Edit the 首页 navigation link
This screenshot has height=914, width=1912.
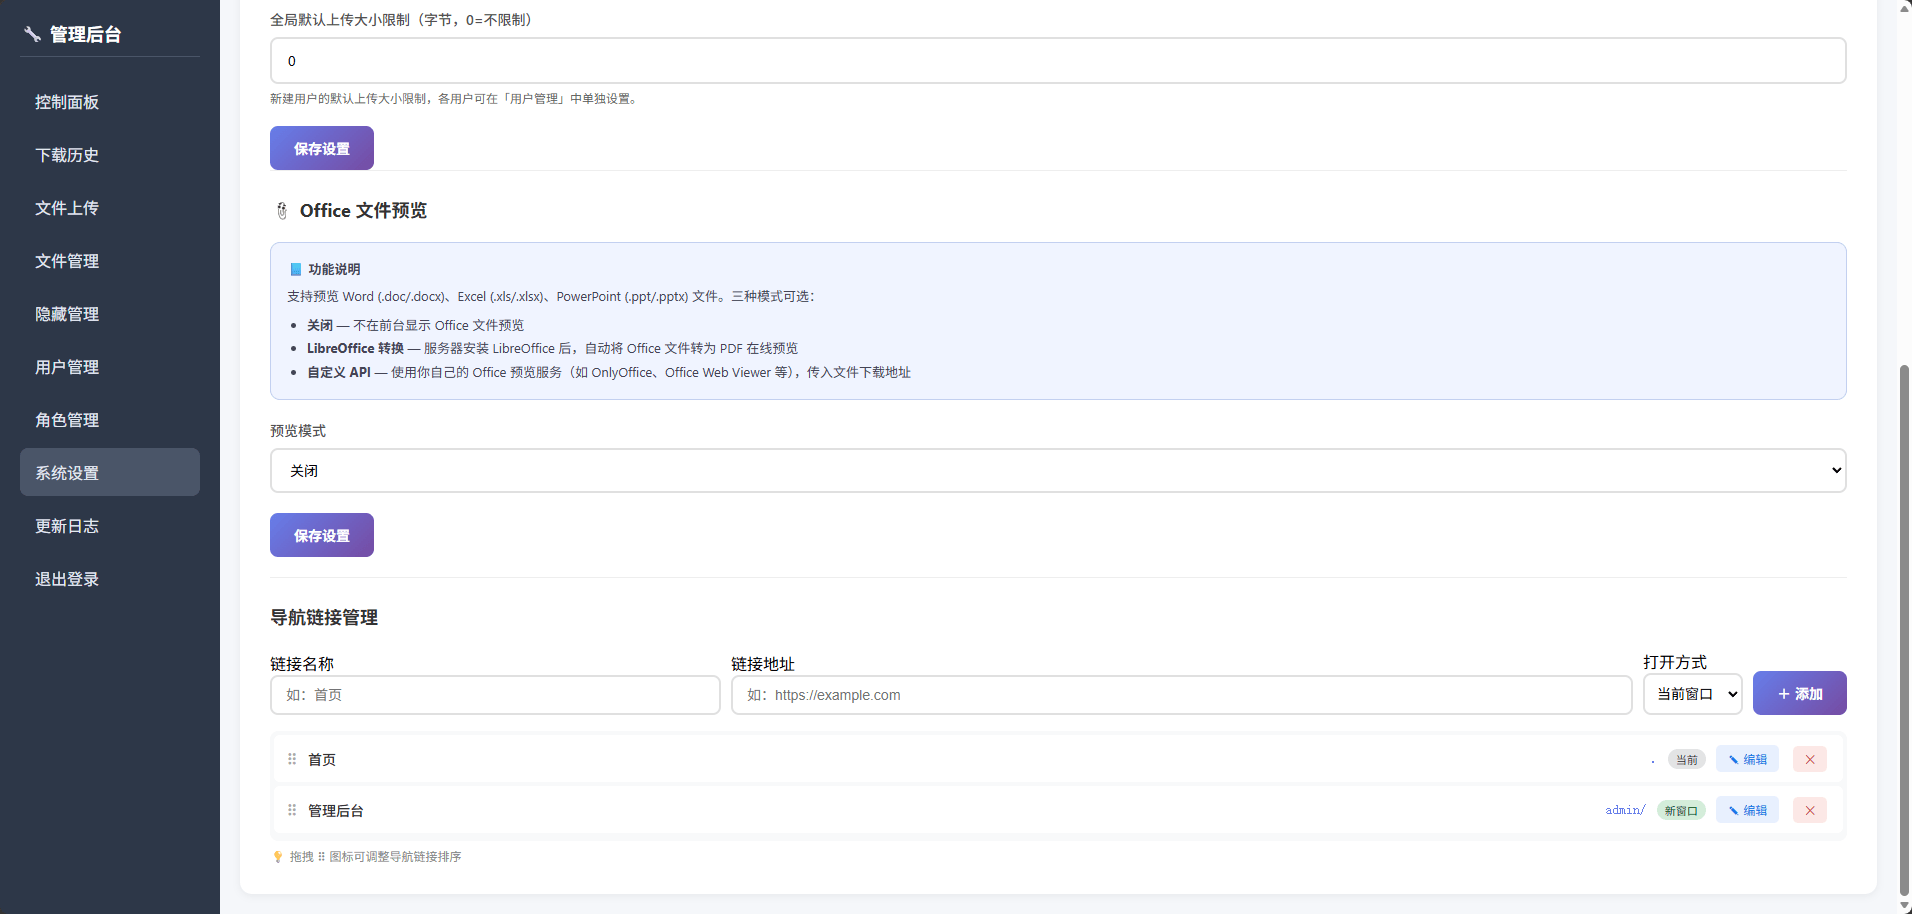click(1747, 759)
